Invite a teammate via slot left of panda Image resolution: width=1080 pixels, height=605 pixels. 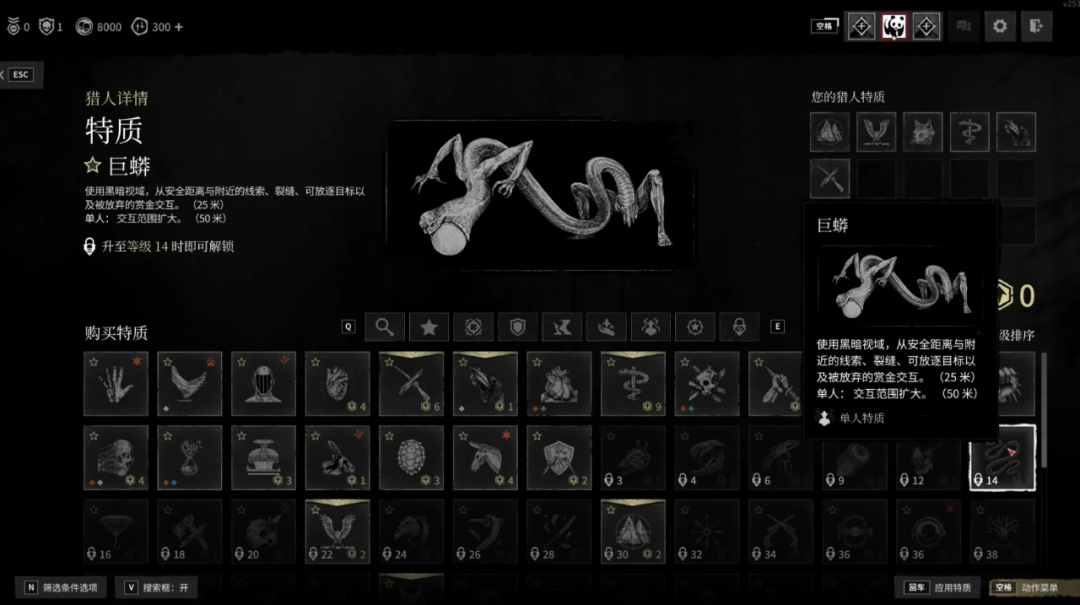click(861, 27)
